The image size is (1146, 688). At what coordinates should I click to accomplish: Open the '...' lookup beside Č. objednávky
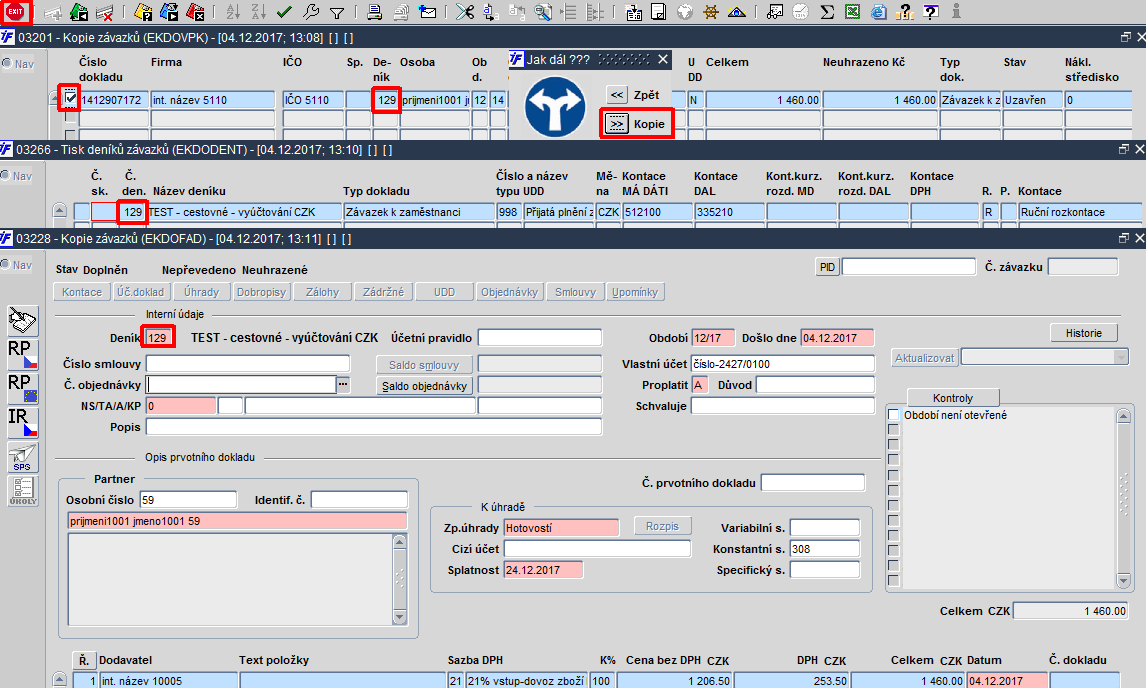[343, 385]
